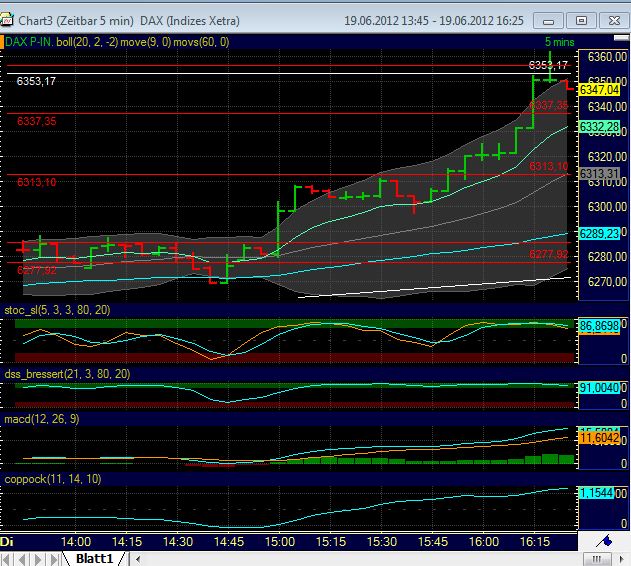Viewport: 631px width, 566px height.
Task: Click the gray 6313,31 value tag
Action: 599,174
